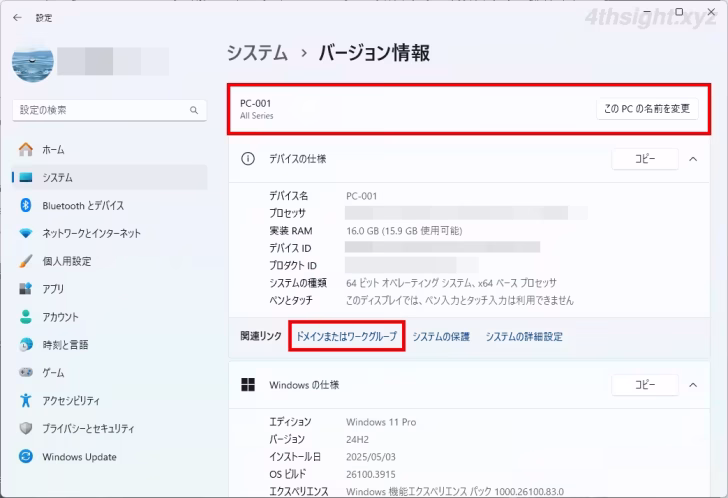Open ホーム in the sidebar

click(110, 149)
